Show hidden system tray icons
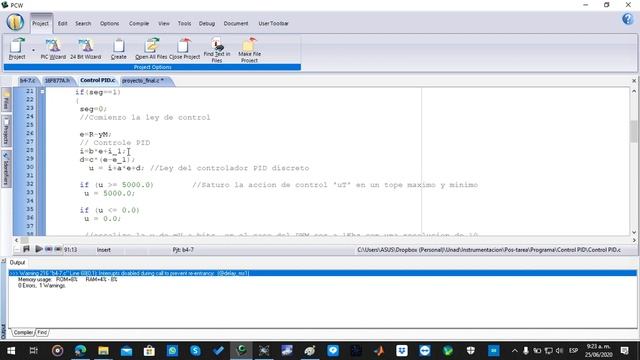Image resolution: width=640 pixels, height=360 pixels. [x=515, y=351]
